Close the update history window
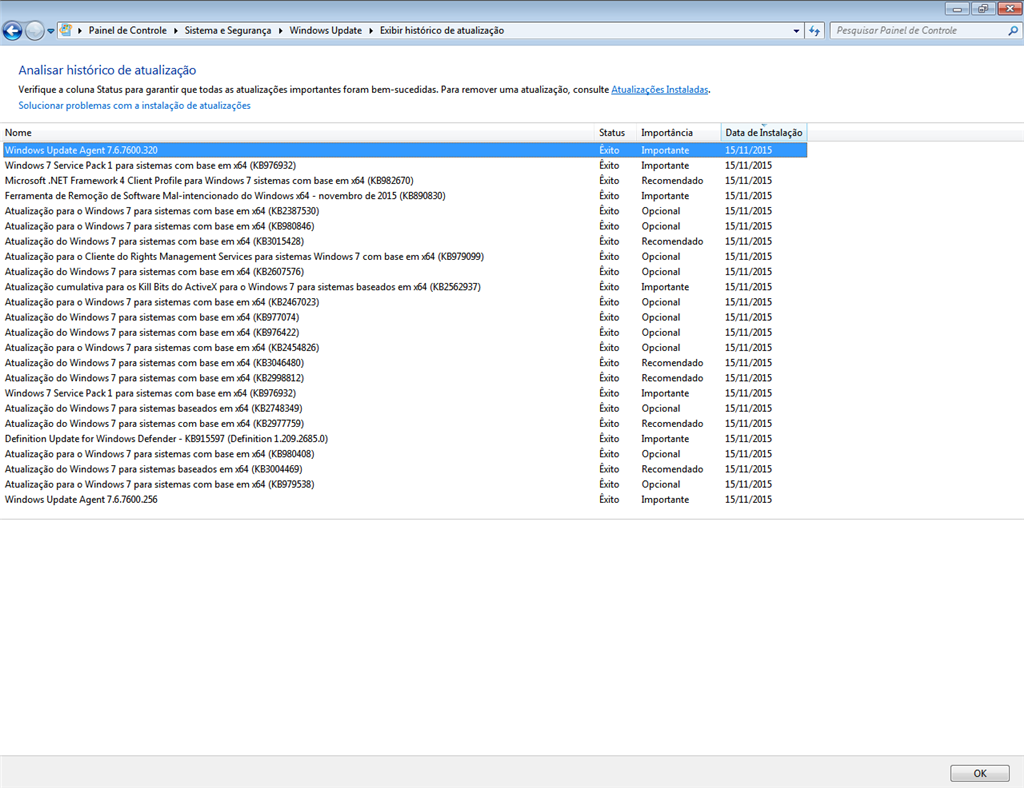This screenshot has width=1024, height=788. coord(1009,8)
